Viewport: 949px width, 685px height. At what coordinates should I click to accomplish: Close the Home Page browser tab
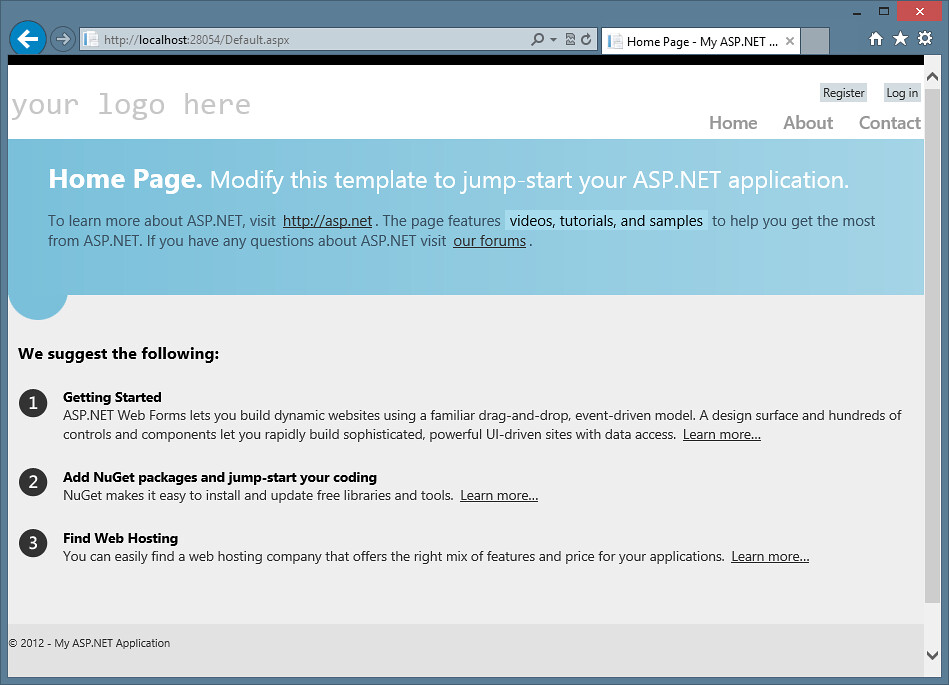(x=790, y=41)
